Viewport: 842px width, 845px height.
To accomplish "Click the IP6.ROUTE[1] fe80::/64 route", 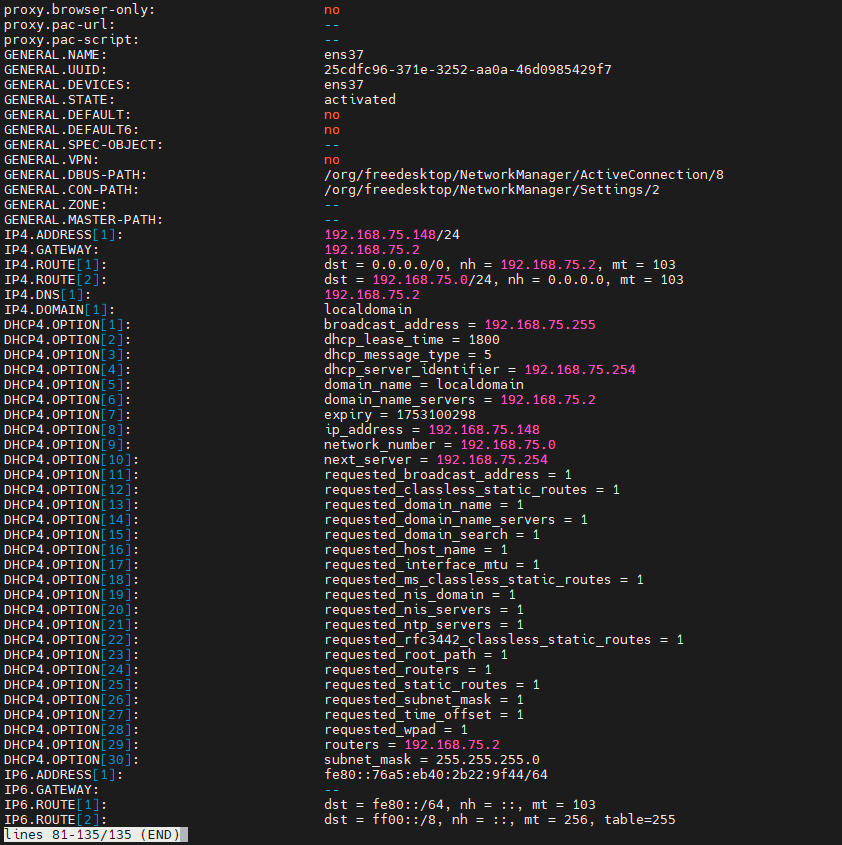I will (459, 805).
